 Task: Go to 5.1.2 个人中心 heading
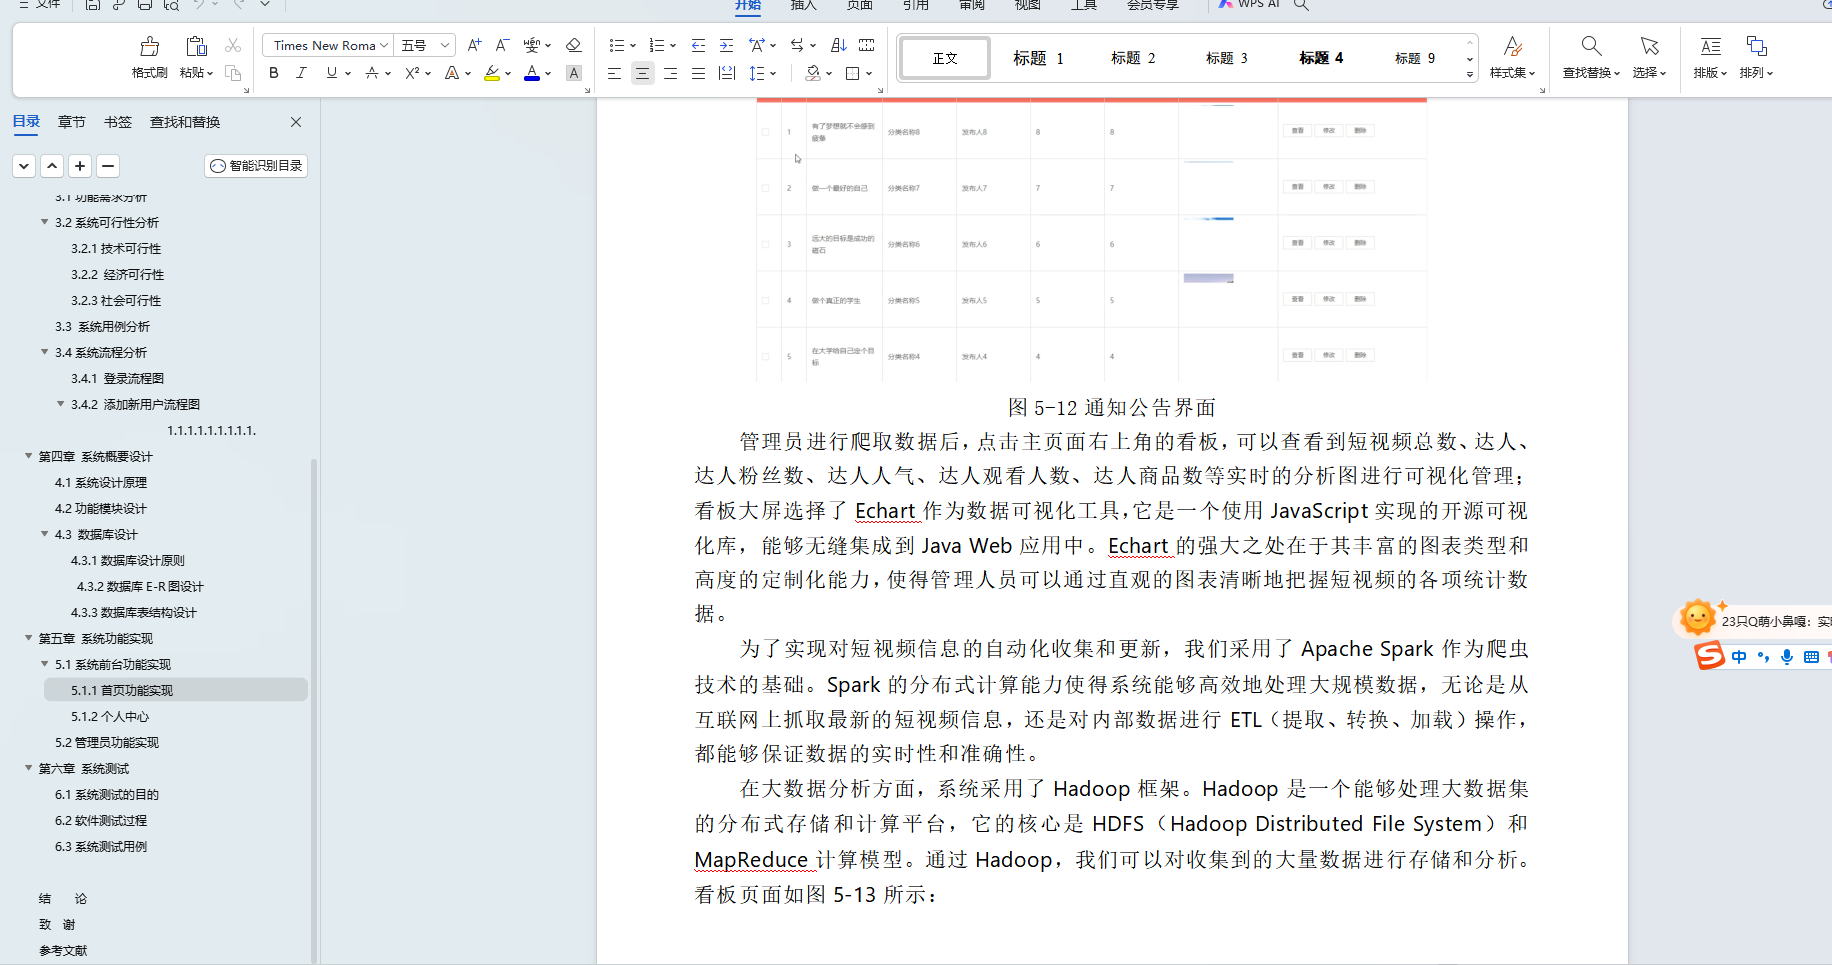coord(110,716)
